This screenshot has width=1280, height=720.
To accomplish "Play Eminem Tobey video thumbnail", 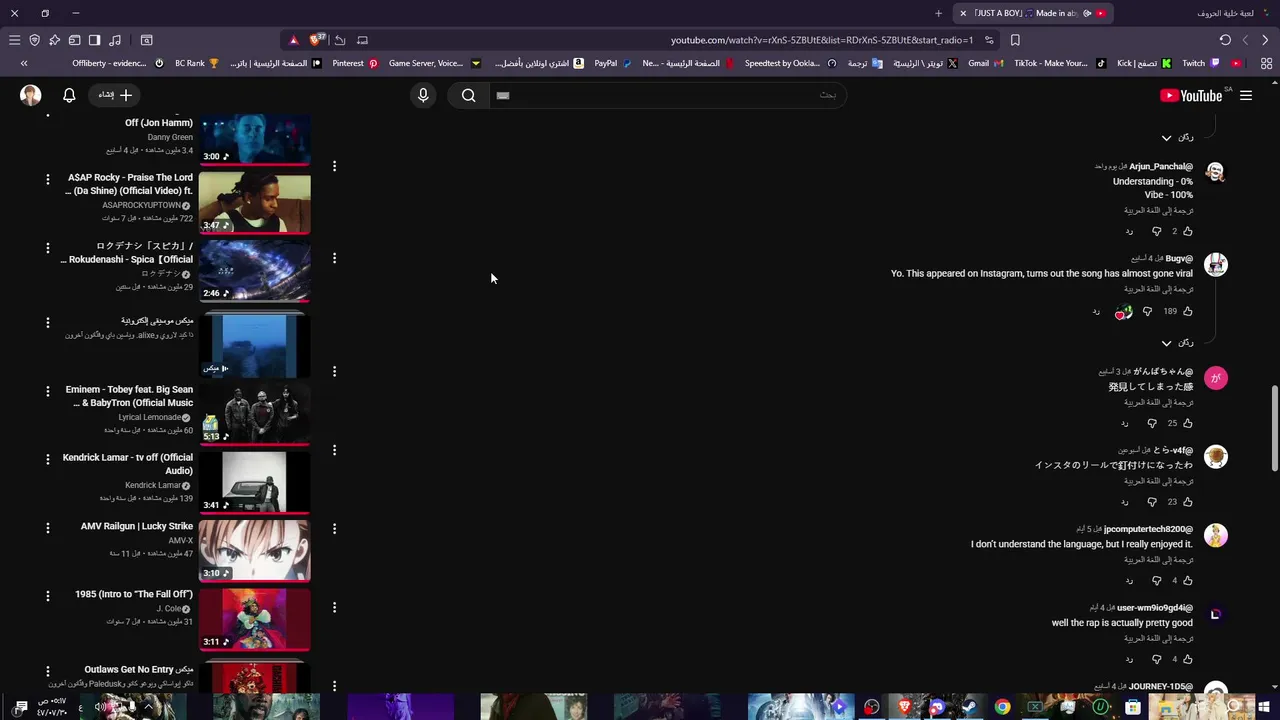I will tap(255, 414).
